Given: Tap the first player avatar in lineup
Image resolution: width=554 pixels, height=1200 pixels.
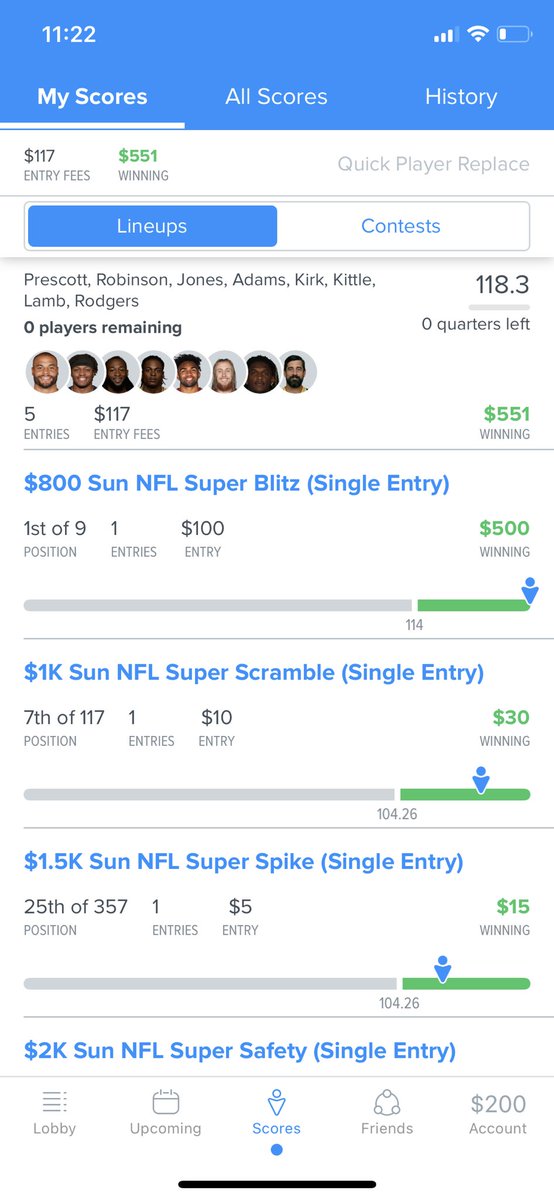Looking at the screenshot, I should 45,372.
